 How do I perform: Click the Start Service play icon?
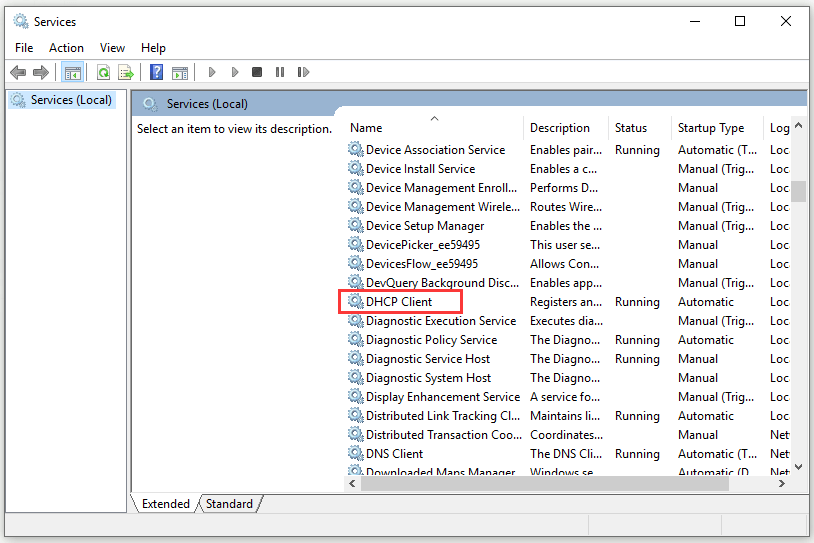tap(212, 72)
